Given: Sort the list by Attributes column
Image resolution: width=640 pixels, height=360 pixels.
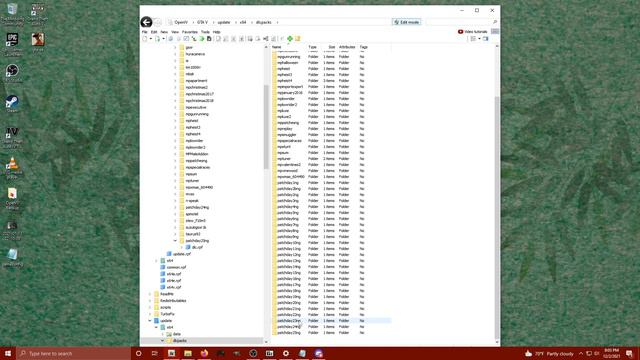Looking at the screenshot, I should (347, 47).
